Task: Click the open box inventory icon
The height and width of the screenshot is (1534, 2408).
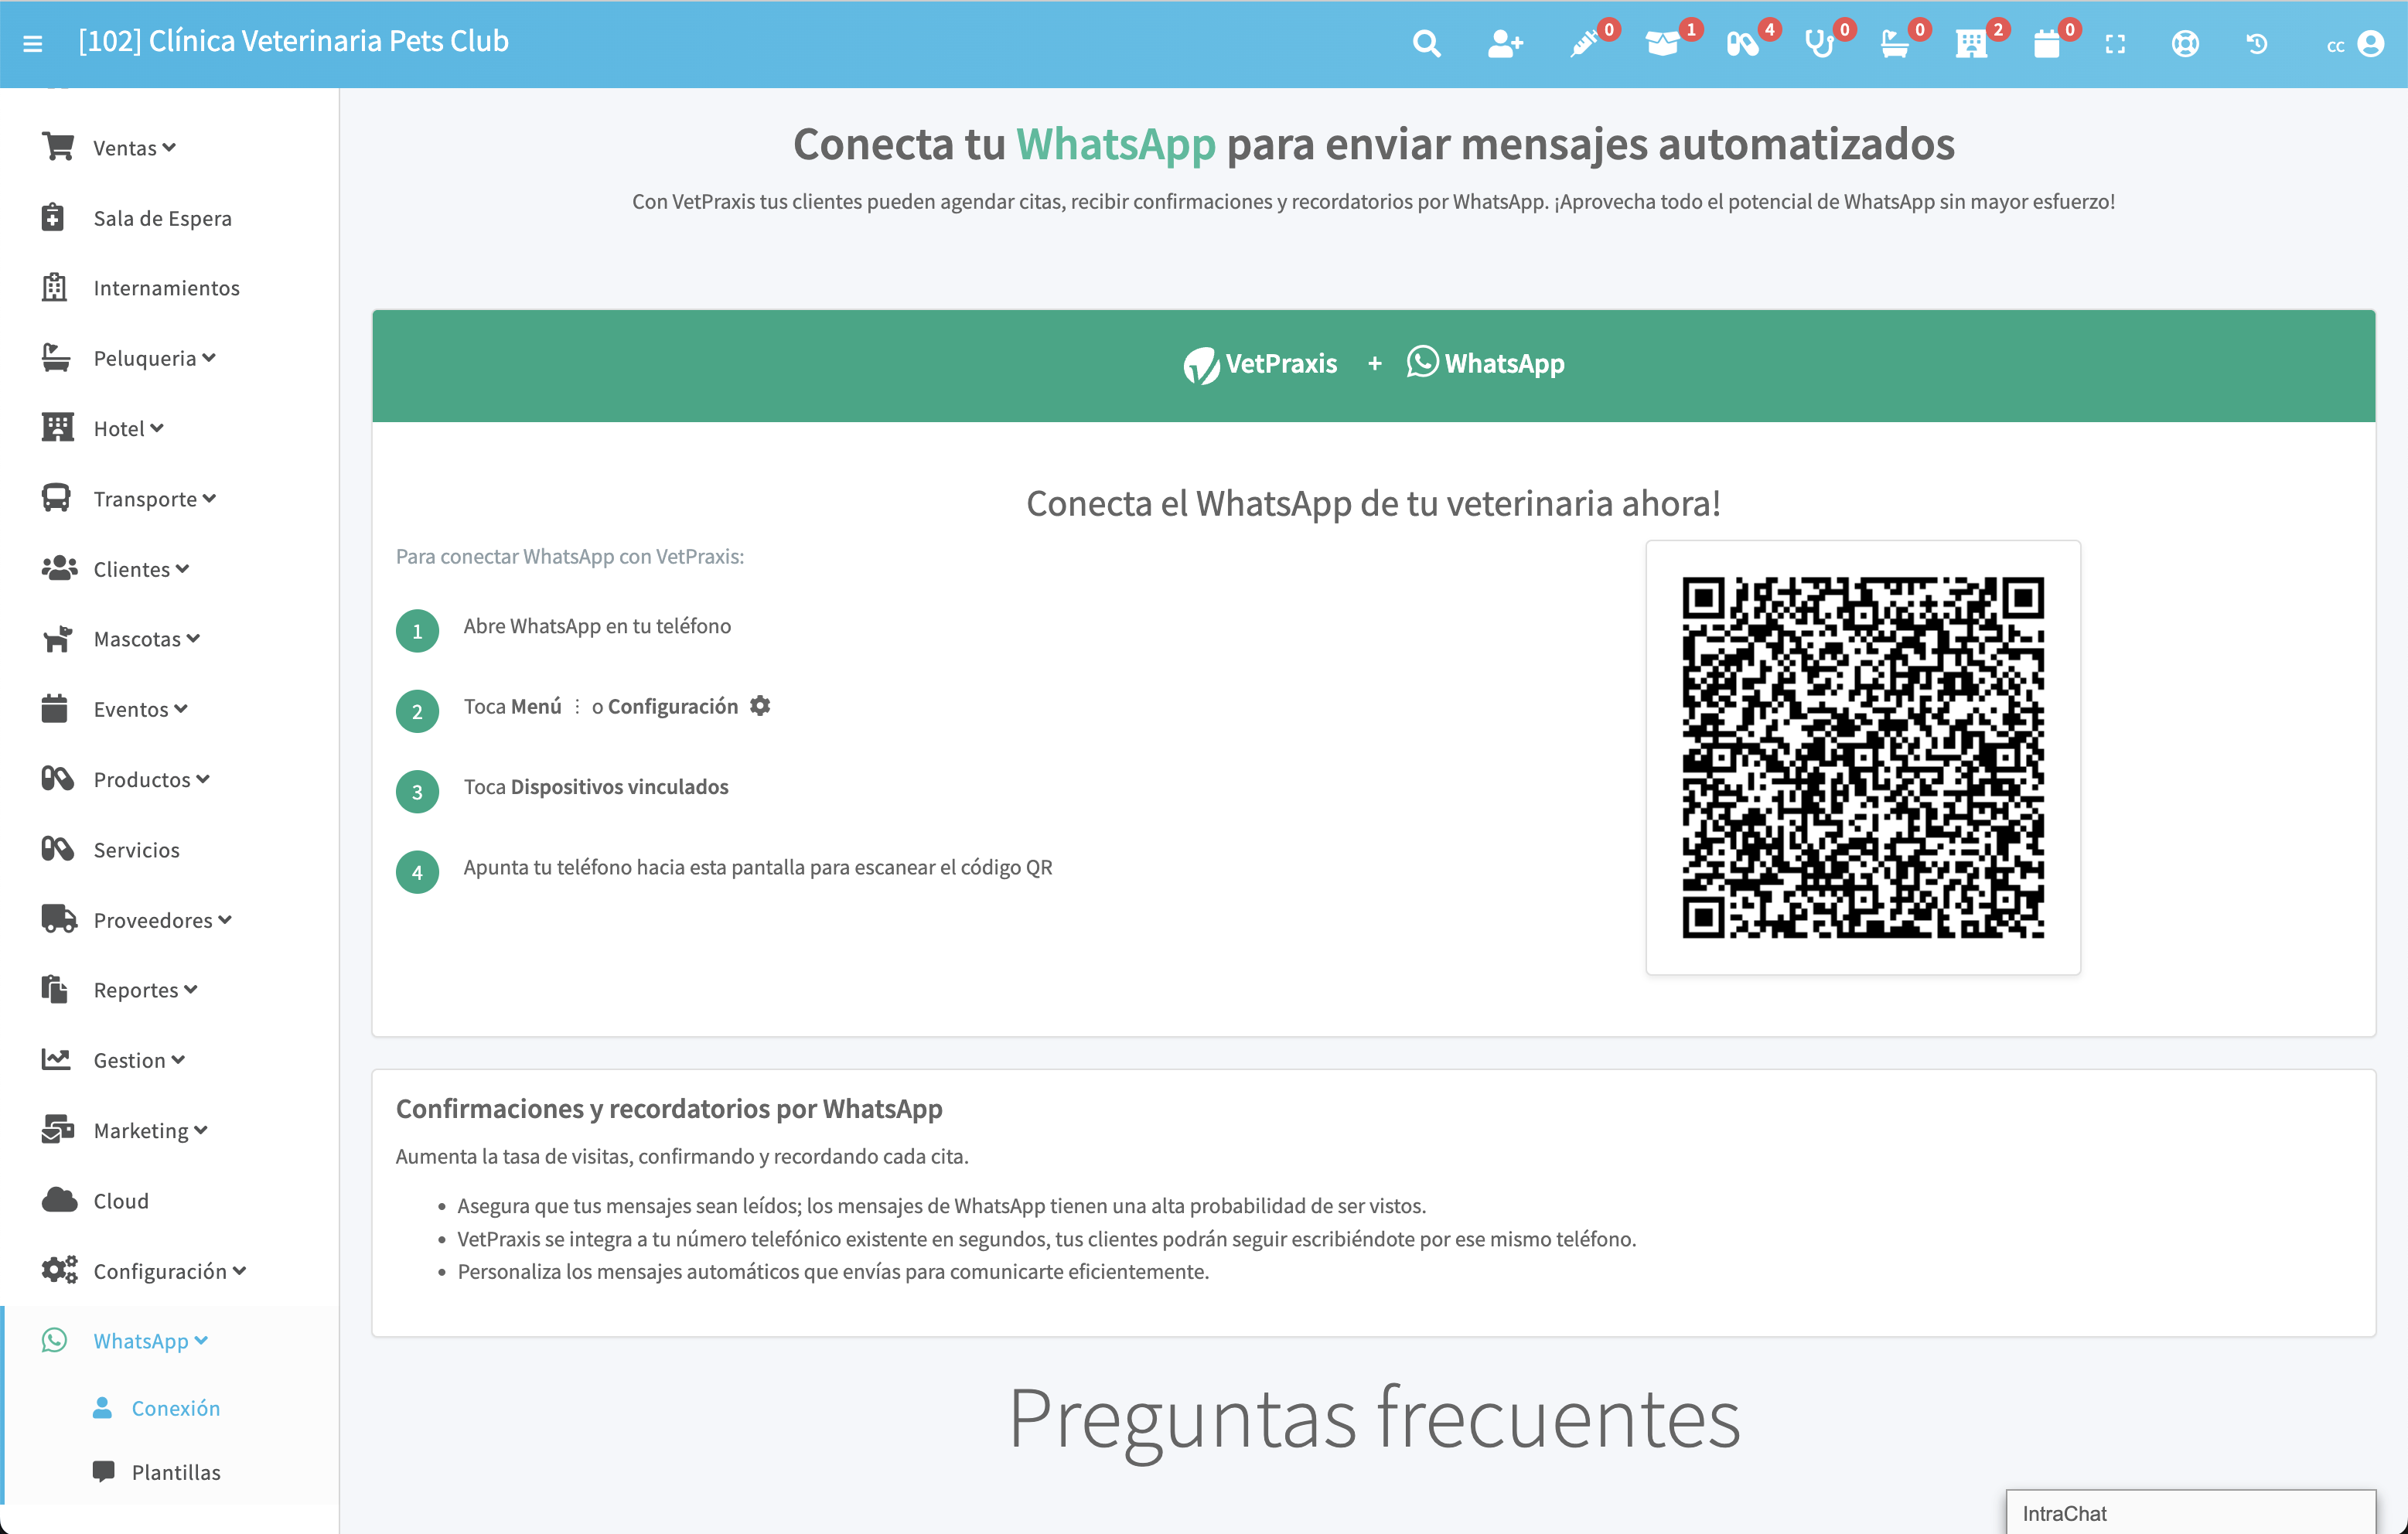Action: 1662,44
